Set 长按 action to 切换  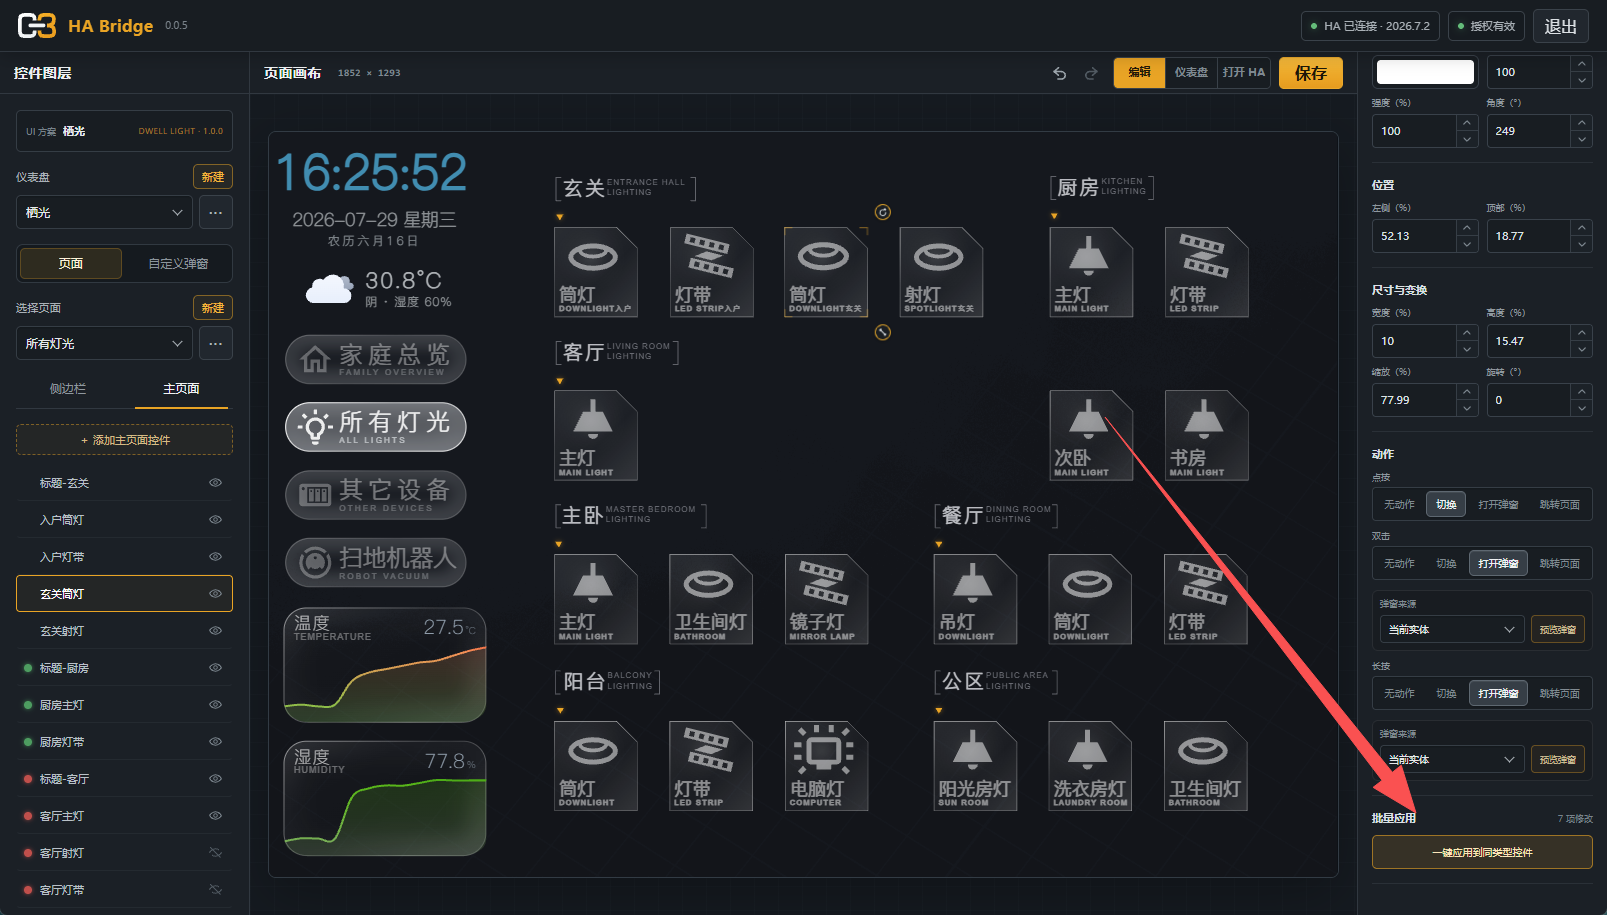tap(1446, 694)
